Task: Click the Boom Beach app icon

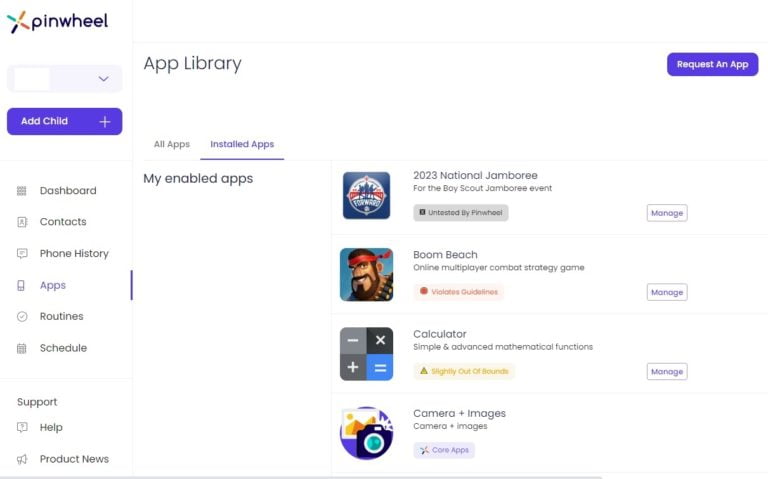Action: [366, 275]
